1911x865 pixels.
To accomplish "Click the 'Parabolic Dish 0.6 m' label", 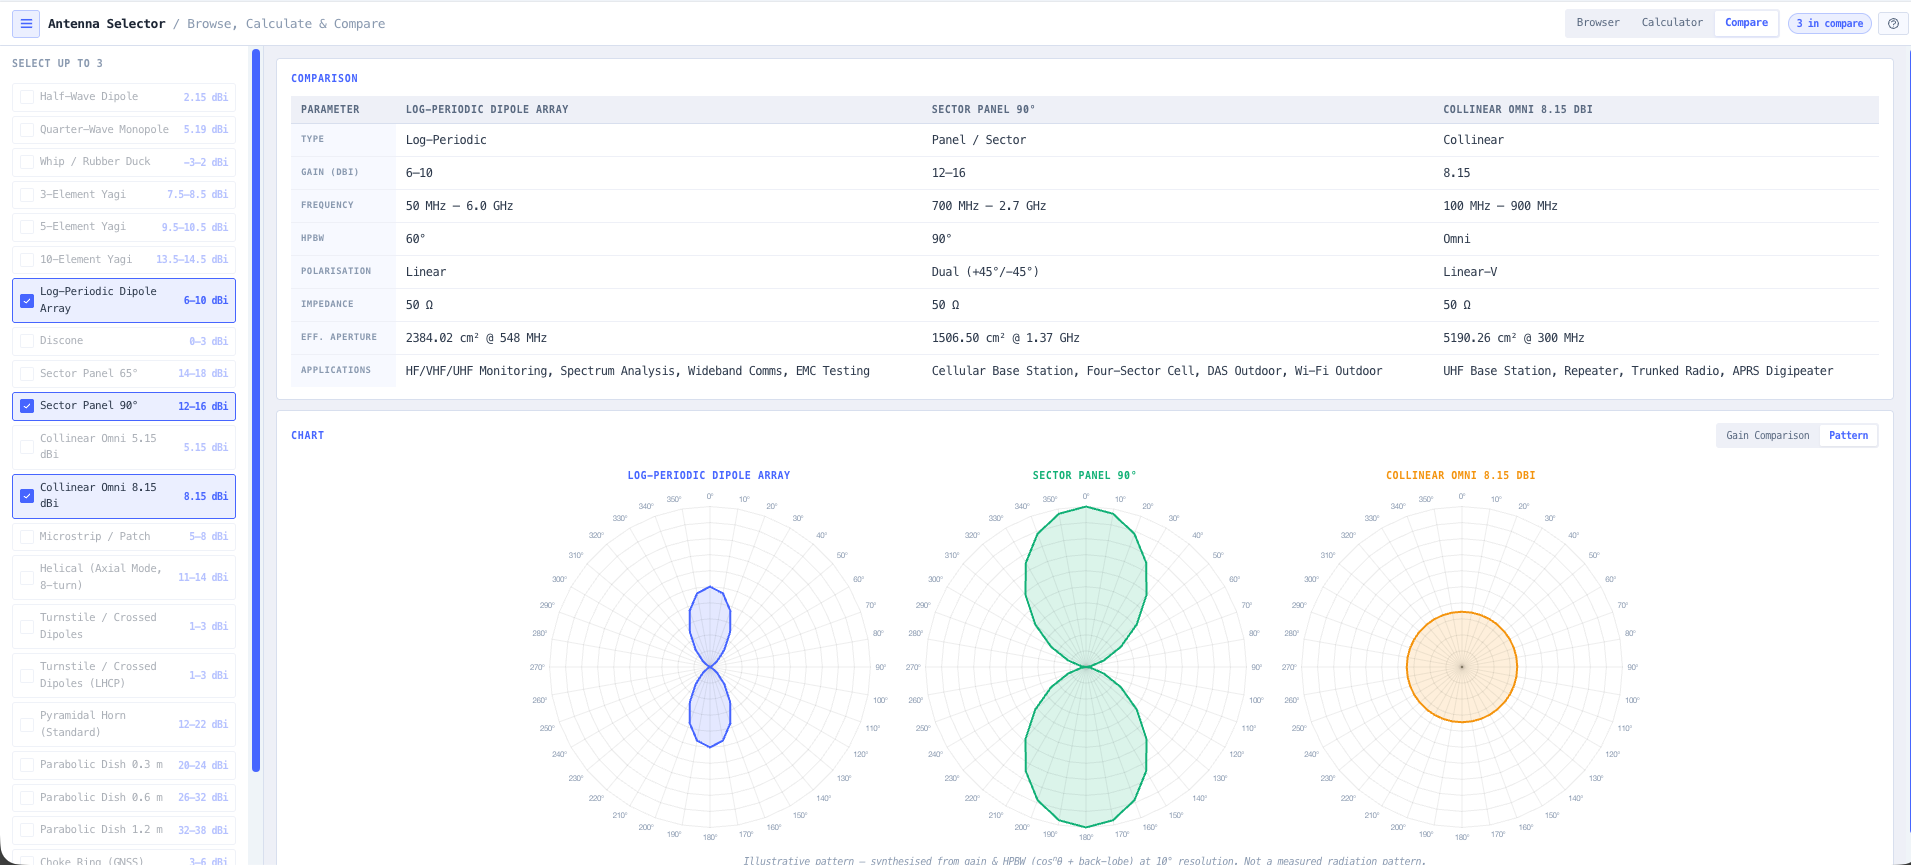I will pyautogui.click(x=101, y=798).
